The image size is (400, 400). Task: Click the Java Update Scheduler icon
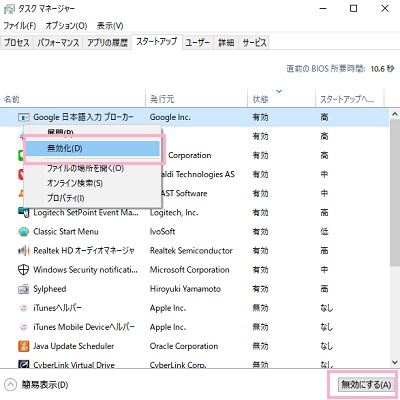[x=23, y=346]
